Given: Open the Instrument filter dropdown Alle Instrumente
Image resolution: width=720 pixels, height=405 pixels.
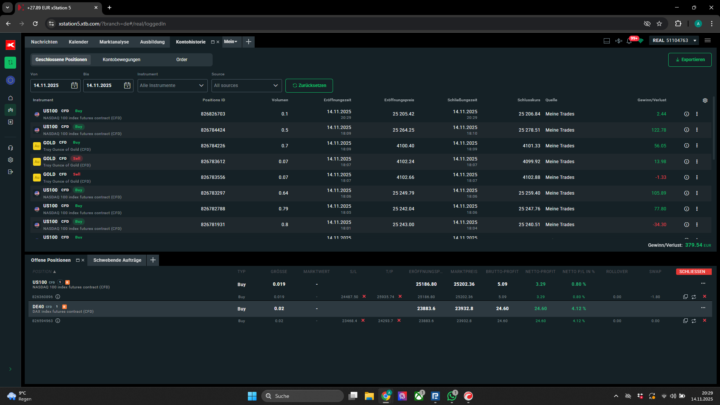Looking at the screenshot, I should click(172, 85).
